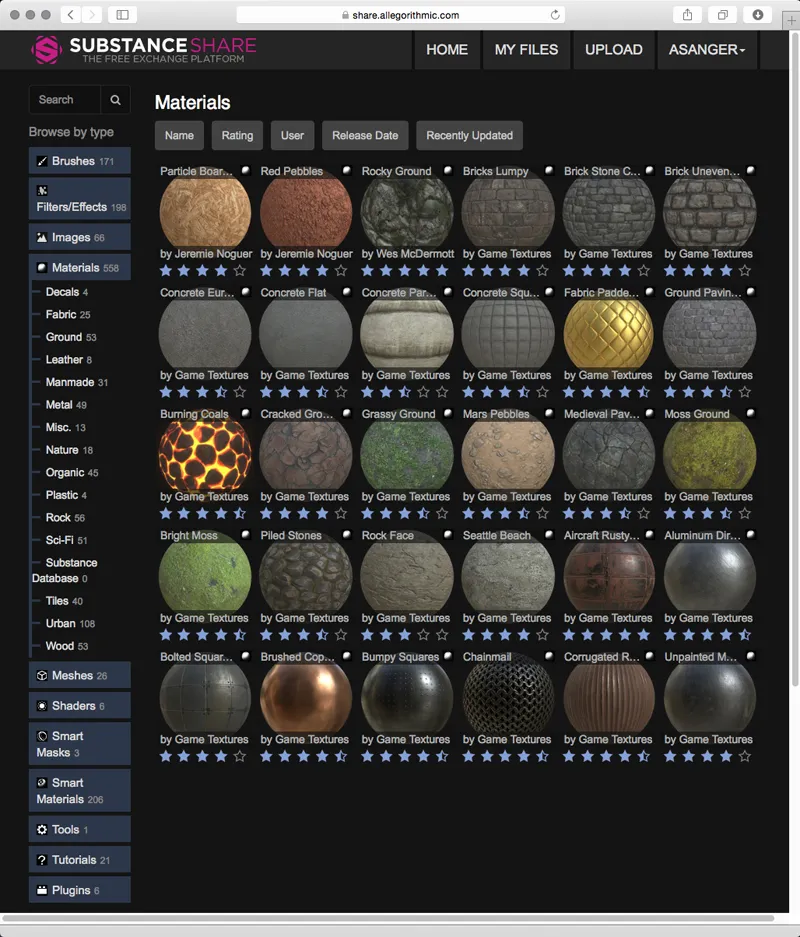Rate Unpainted Metal with the fifth star

pos(744,757)
